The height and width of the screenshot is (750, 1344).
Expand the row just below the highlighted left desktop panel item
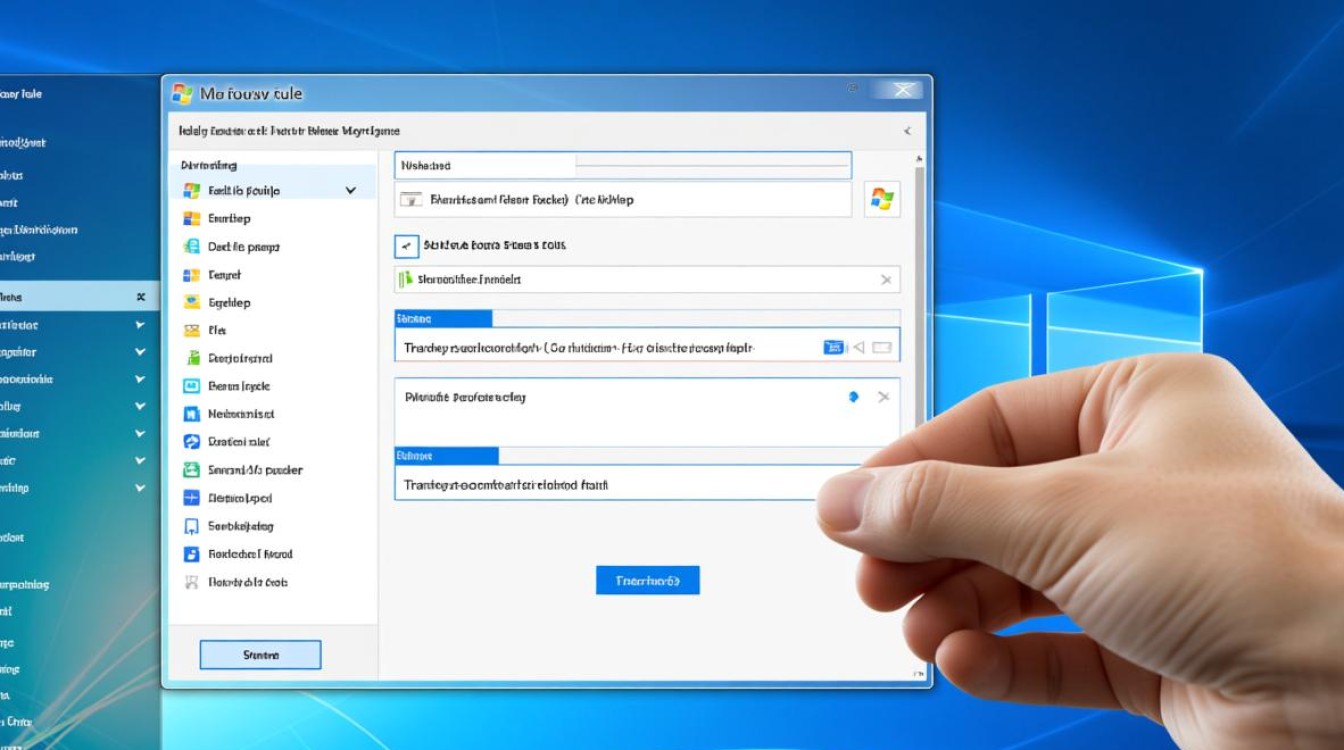(x=140, y=325)
